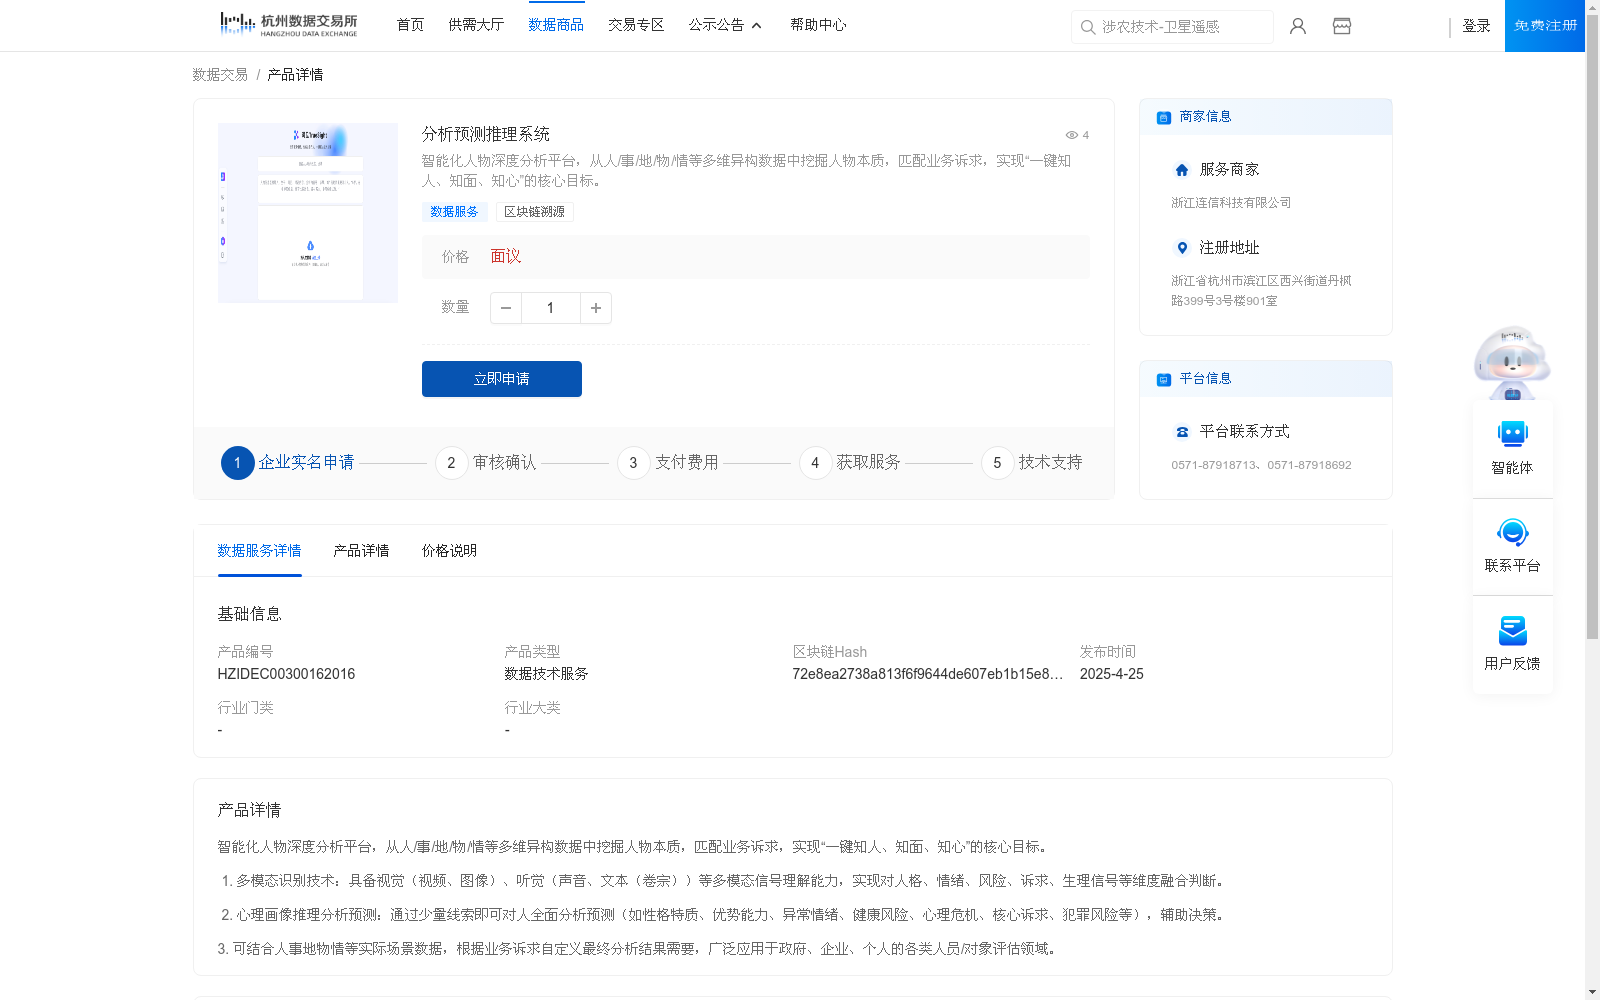This screenshot has width=1600, height=1000.
Task: Open 交易专区 navigation item
Action: (x=636, y=25)
